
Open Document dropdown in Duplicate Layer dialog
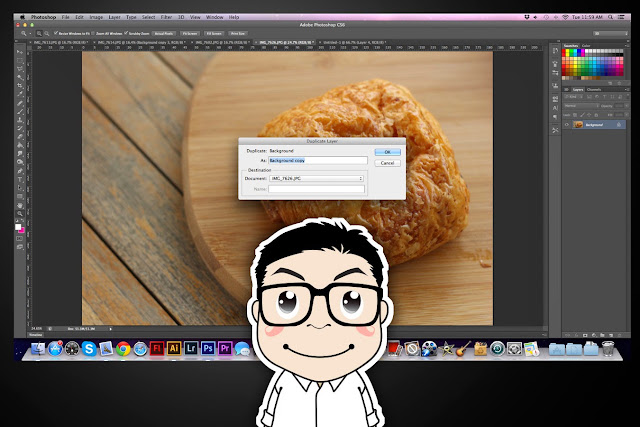pos(316,178)
